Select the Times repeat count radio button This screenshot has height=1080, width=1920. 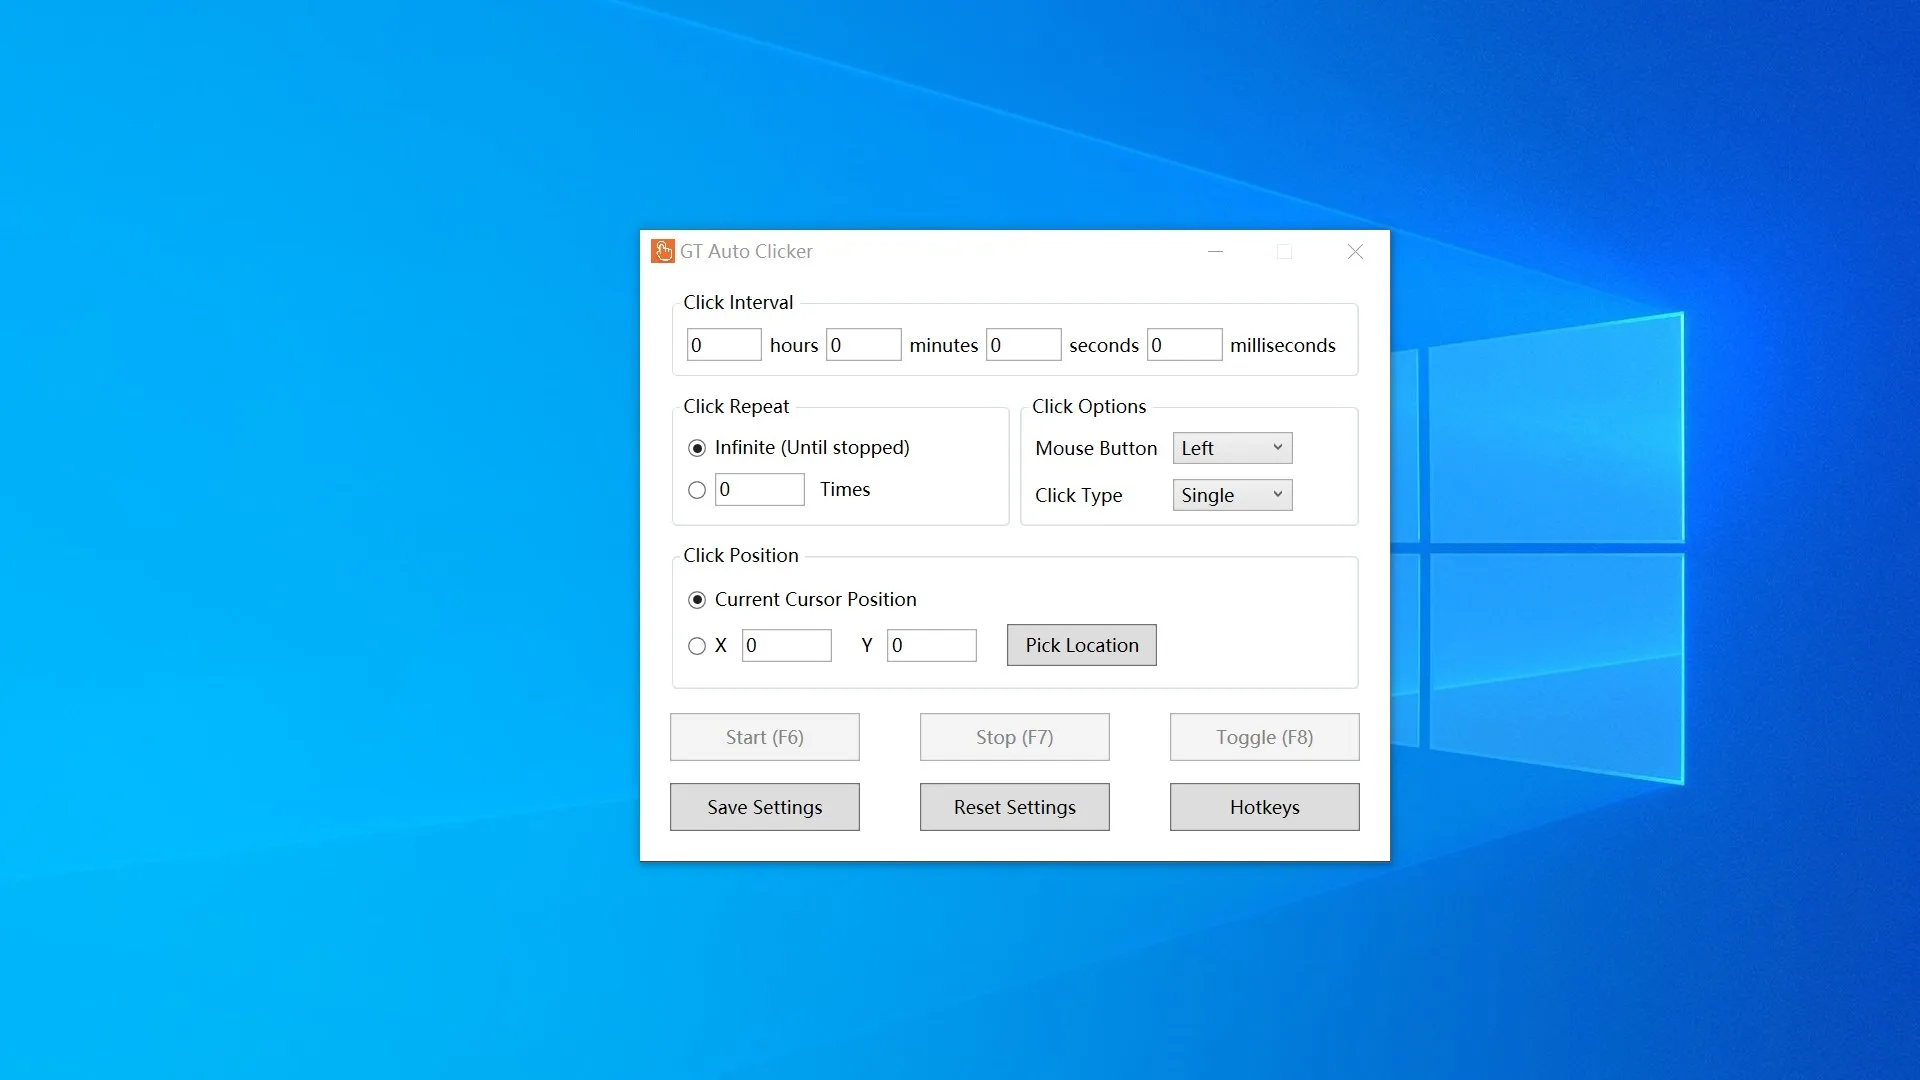697,490
